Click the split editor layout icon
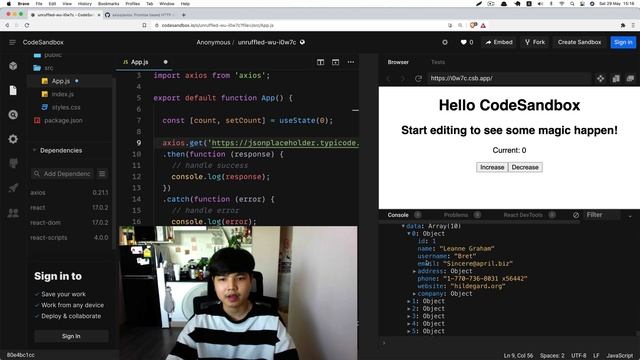 [320, 62]
